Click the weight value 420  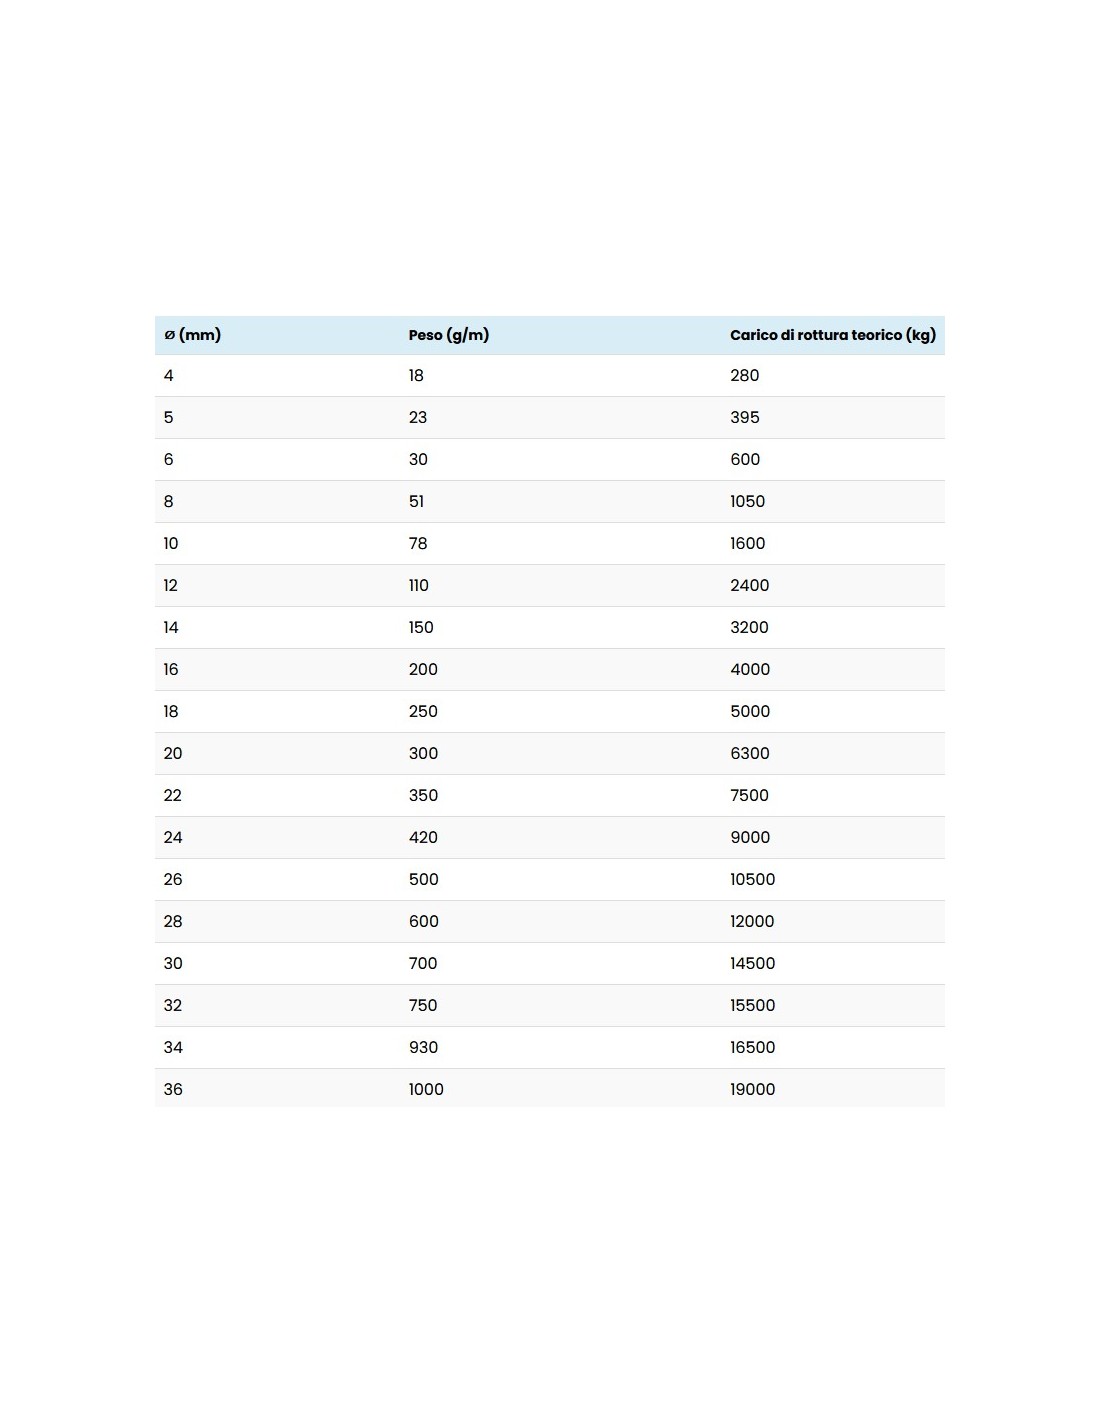pyautogui.click(x=423, y=838)
